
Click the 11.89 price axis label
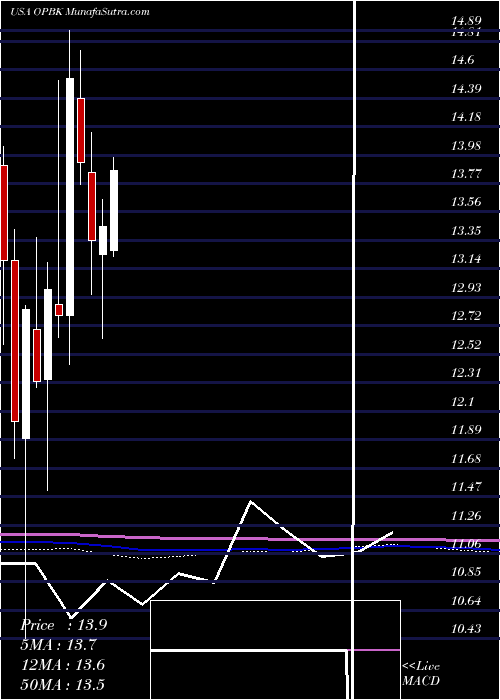466,429
